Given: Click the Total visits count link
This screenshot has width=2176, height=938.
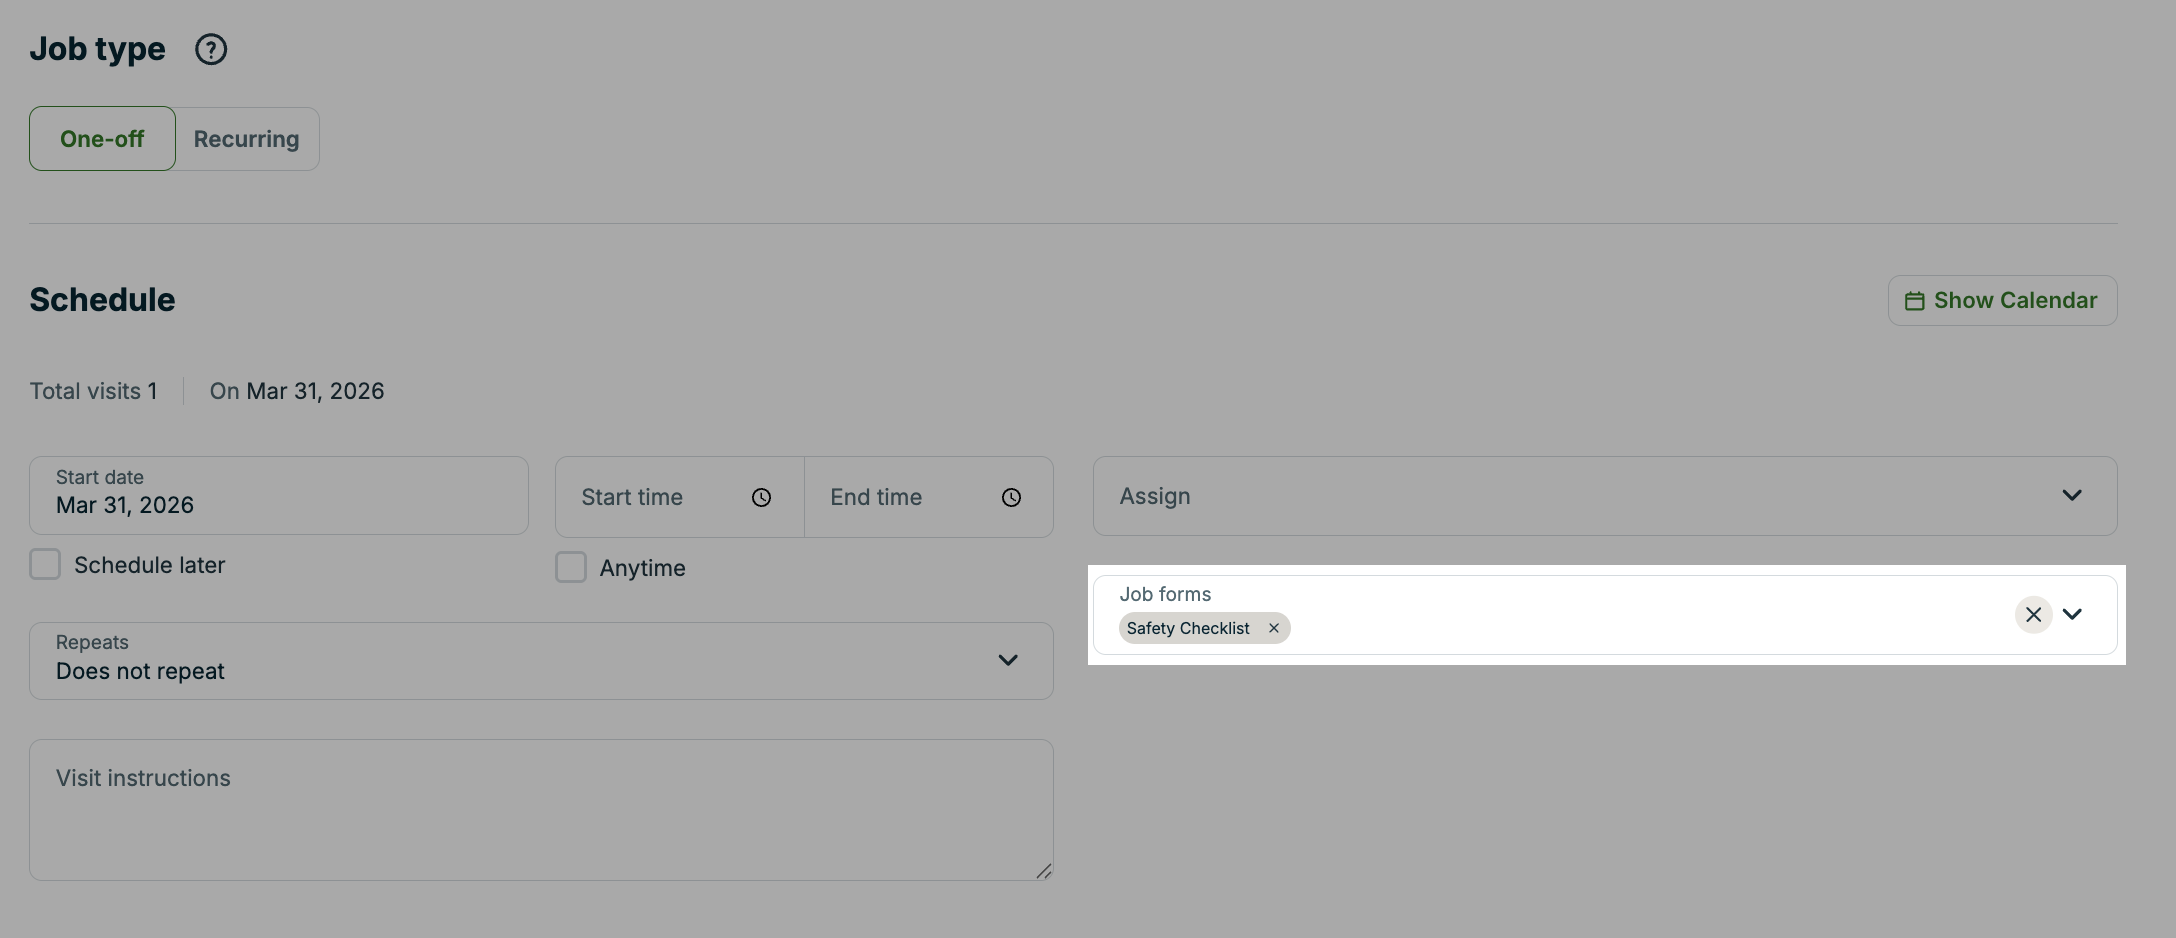Looking at the screenshot, I should (93, 391).
